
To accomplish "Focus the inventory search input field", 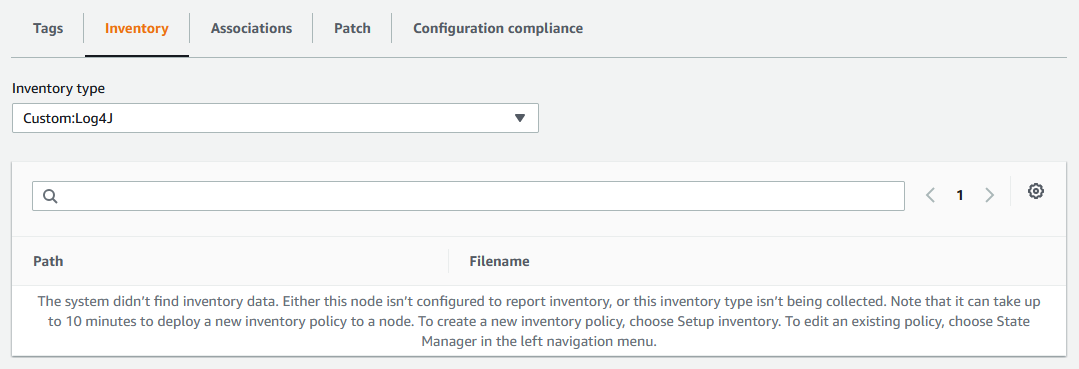I will [x=468, y=196].
